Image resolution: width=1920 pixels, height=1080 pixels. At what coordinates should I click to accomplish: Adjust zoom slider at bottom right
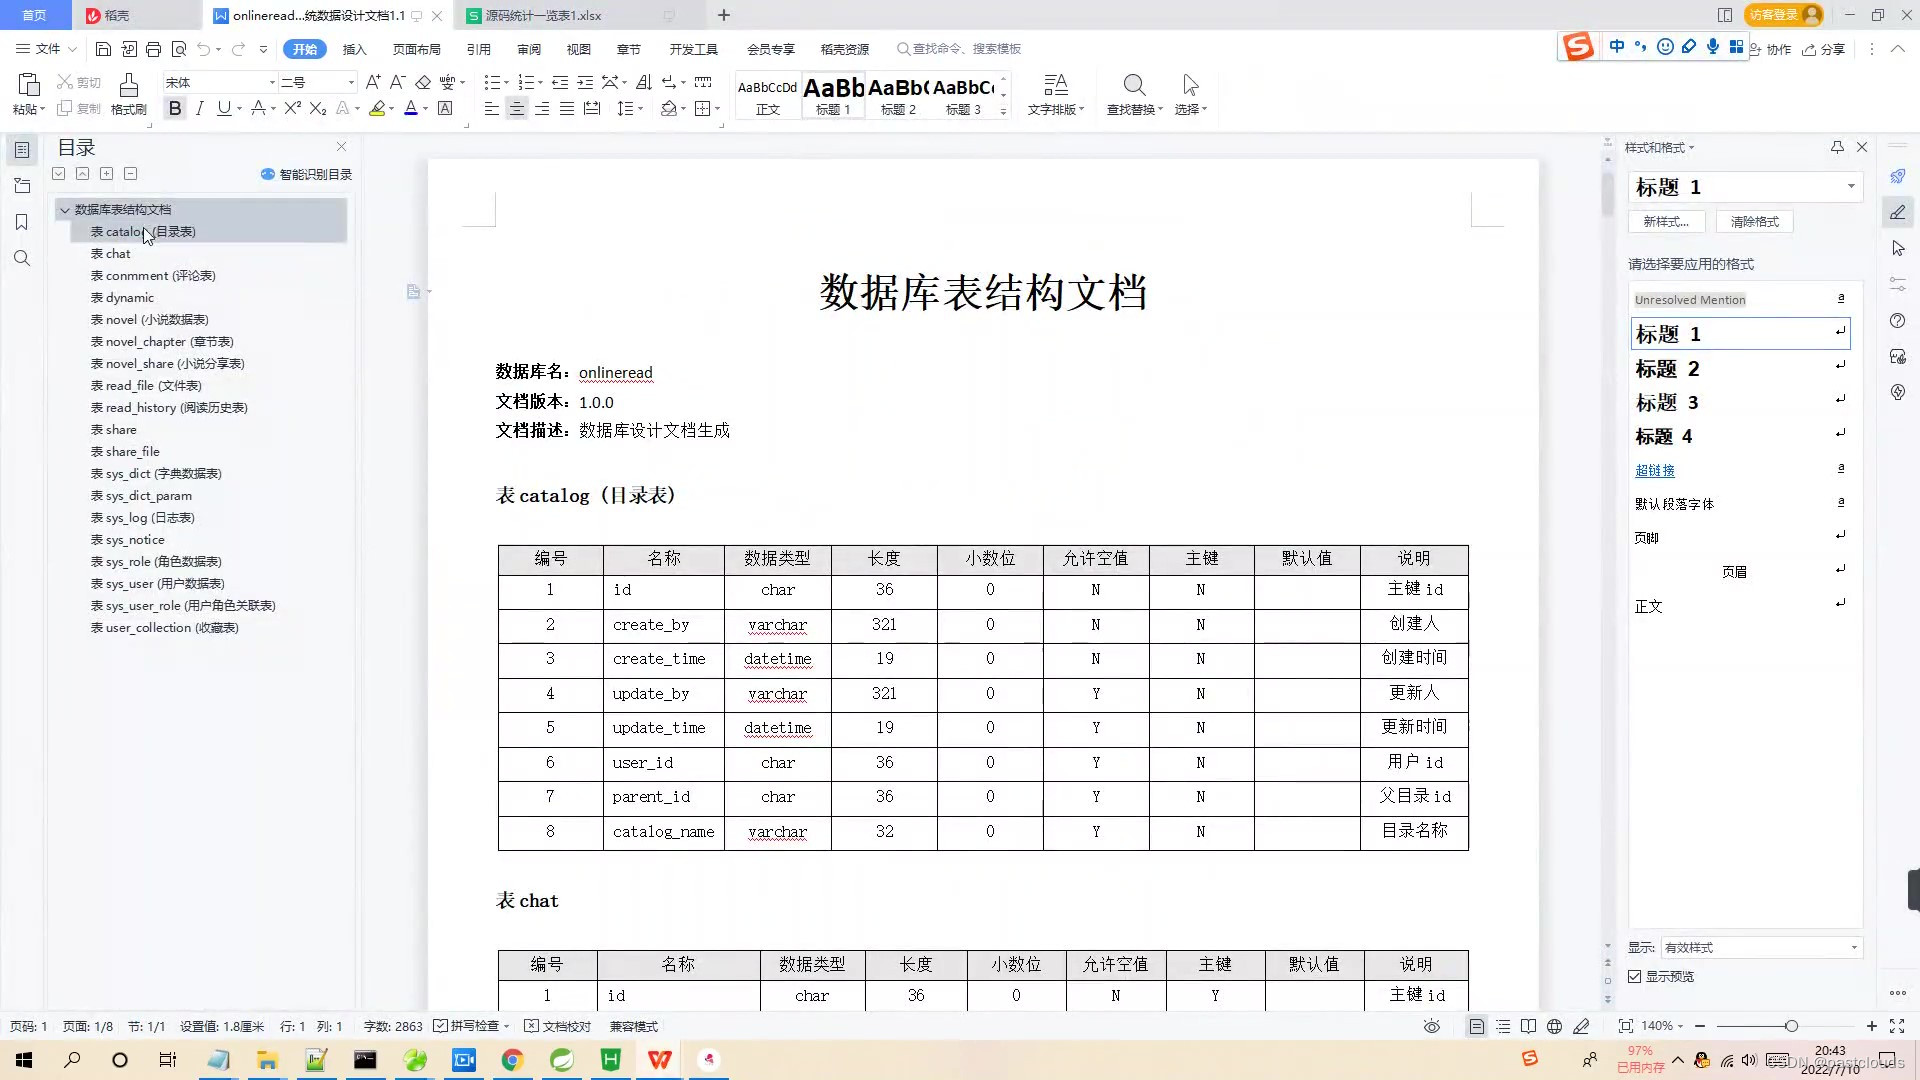[1789, 1027]
